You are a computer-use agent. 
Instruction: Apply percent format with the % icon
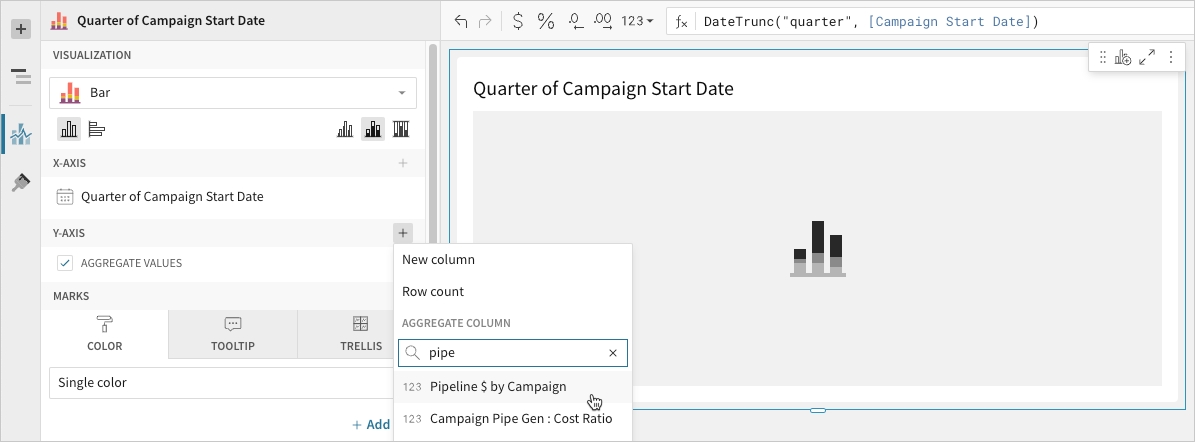pyautogui.click(x=546, y=21)
